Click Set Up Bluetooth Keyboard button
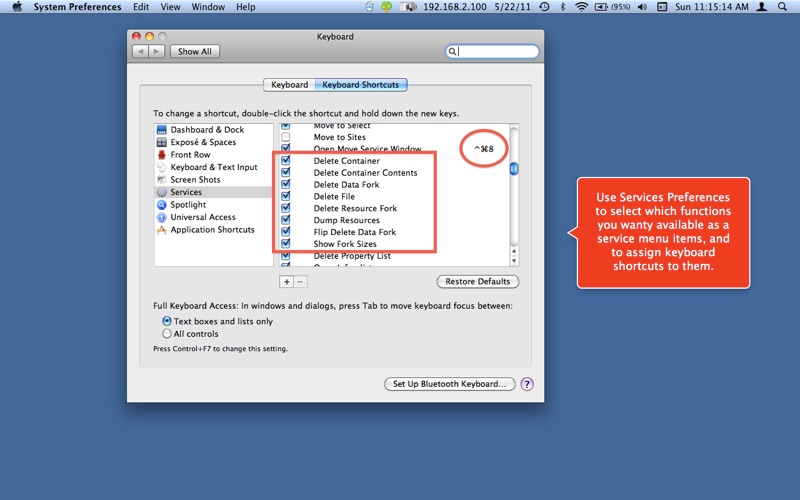 tap(449, 384)
